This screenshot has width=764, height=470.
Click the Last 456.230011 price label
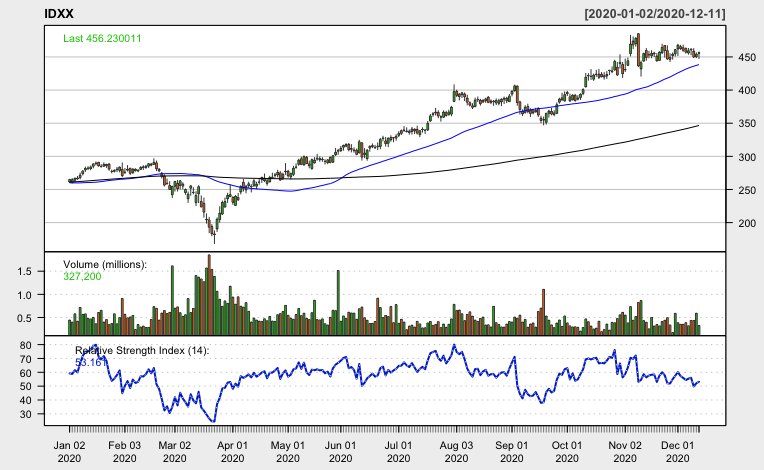[x=102, y=38]
